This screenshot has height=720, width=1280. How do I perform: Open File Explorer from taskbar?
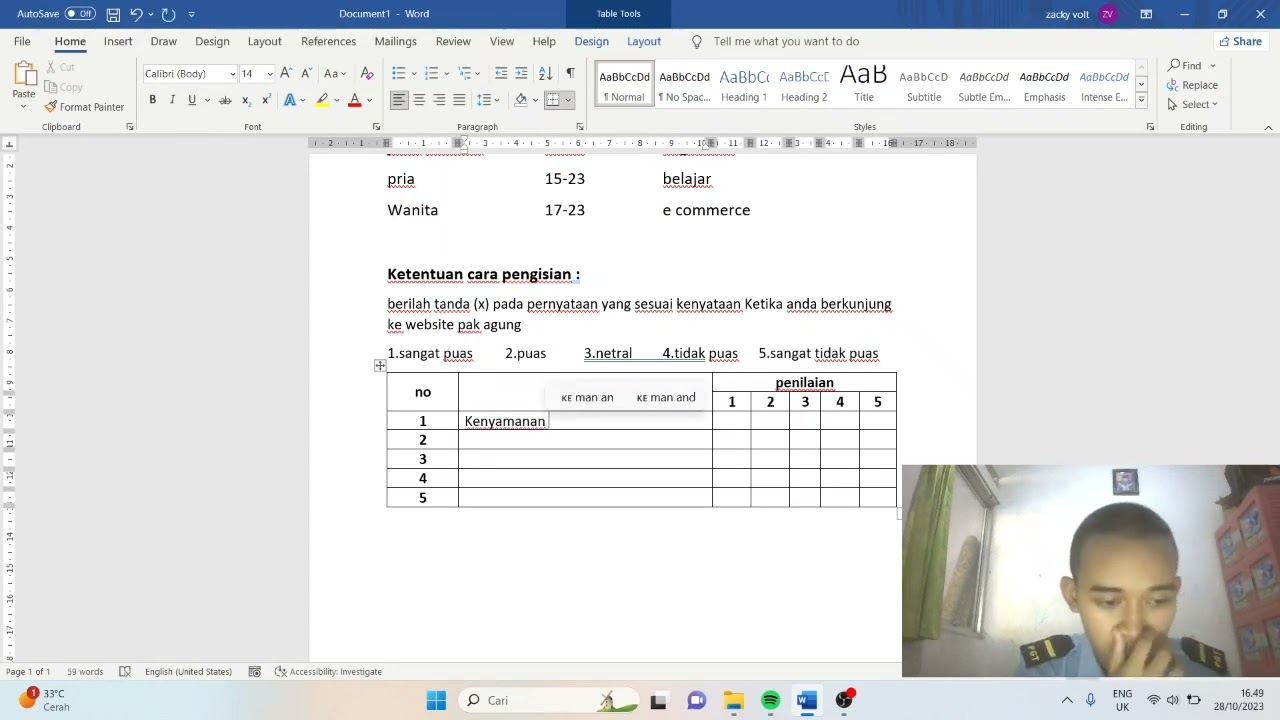point(733,700)
